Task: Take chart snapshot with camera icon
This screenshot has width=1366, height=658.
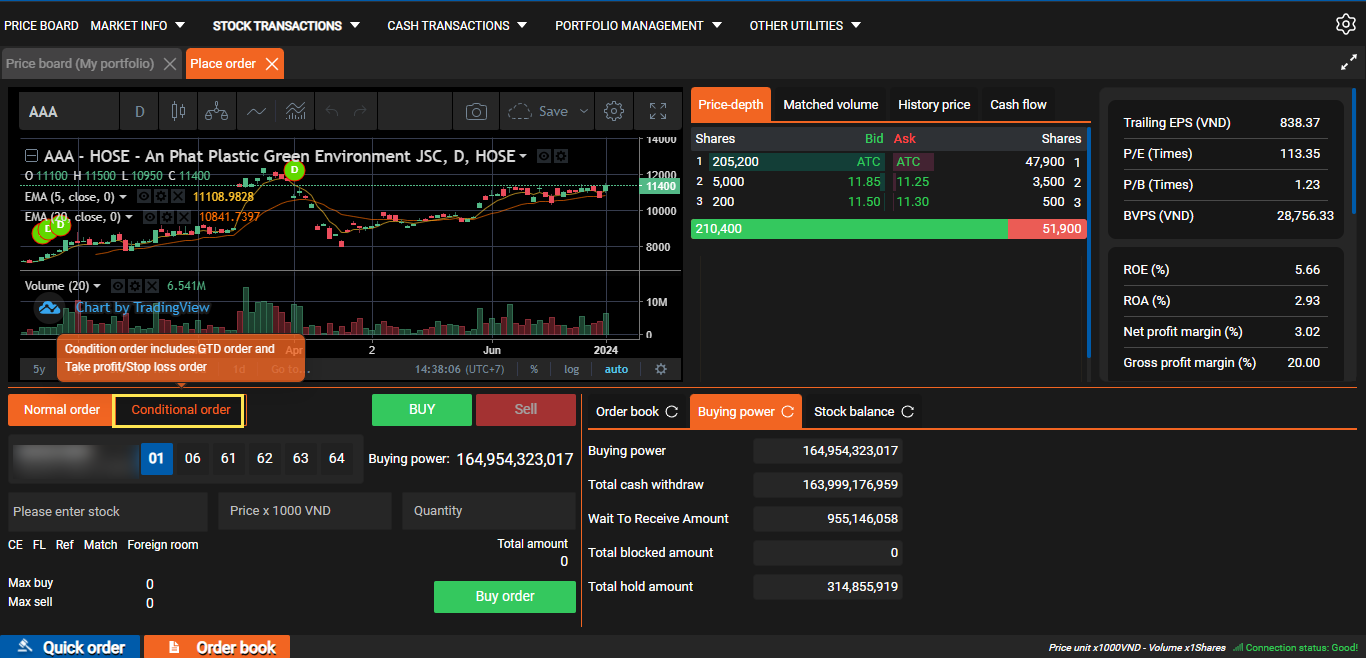Action: (x=476, y=111)
